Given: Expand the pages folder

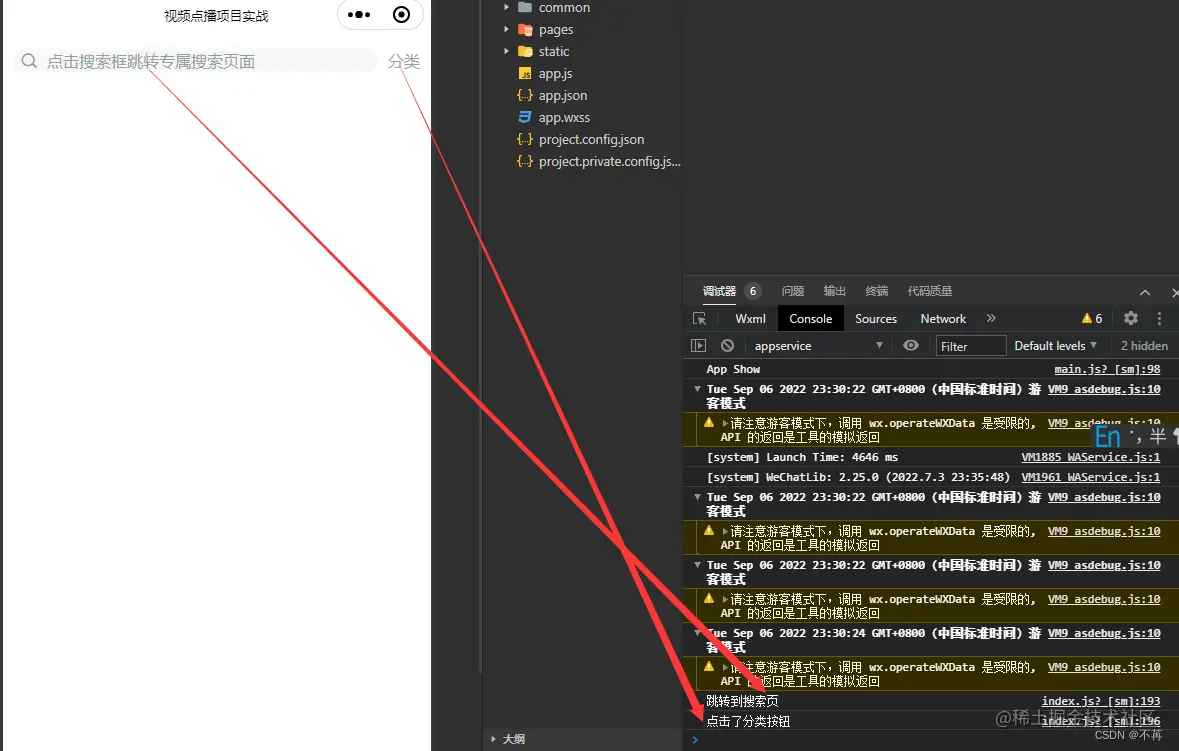Looking at the screenshot, I should click(x=506, y=29).
